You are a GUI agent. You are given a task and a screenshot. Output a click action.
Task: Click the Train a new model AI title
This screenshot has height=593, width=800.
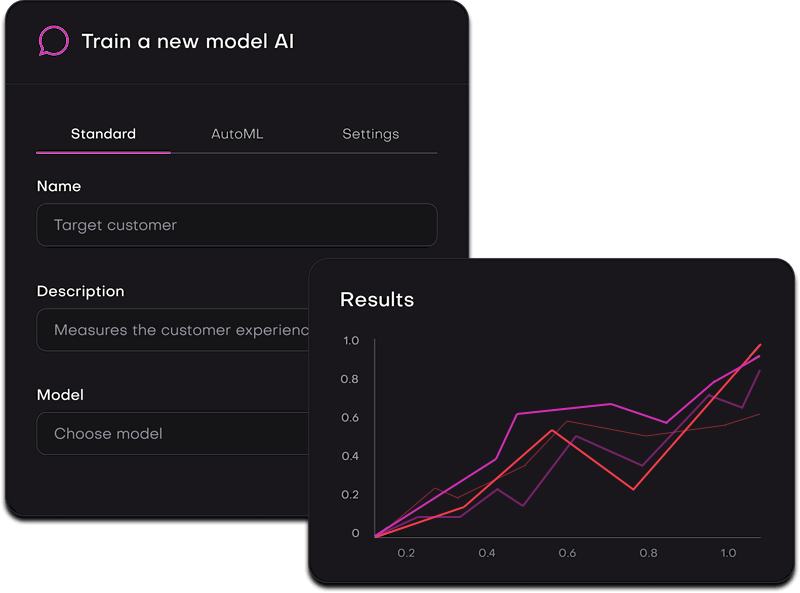188,41
